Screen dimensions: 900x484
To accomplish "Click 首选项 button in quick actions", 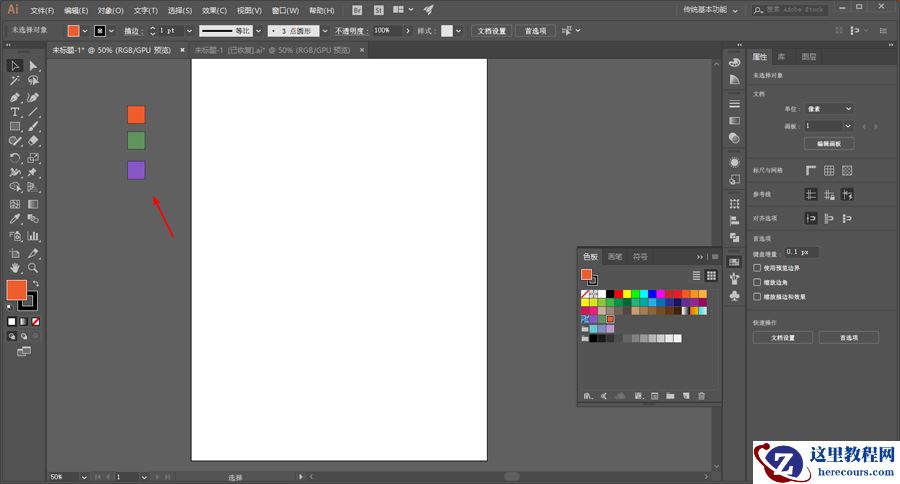I will [x=848, y=338].
